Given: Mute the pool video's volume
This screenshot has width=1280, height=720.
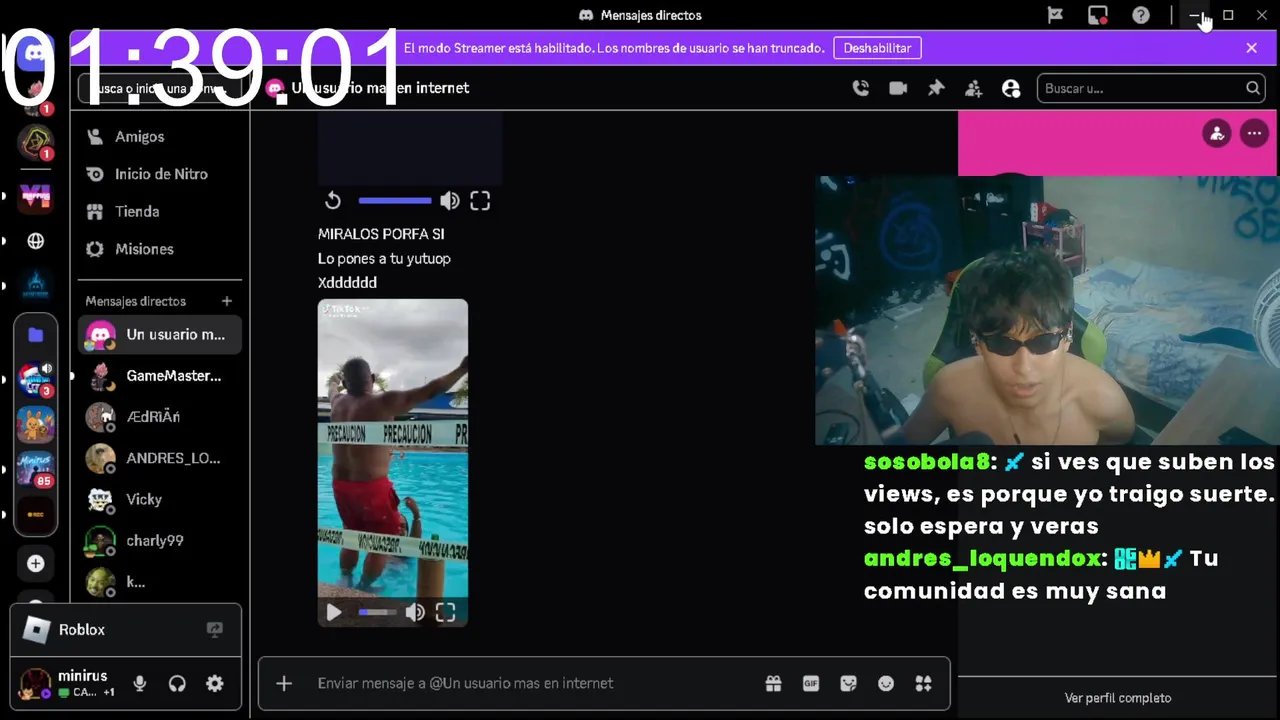Looking at the screenshot, I should (x=415, y=612).
